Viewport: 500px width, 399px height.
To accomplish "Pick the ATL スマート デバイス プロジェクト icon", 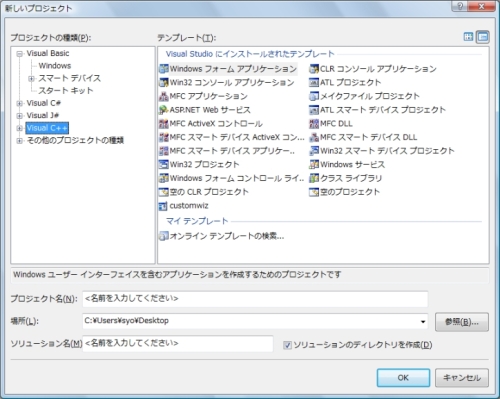I will (x=314, y=110).
